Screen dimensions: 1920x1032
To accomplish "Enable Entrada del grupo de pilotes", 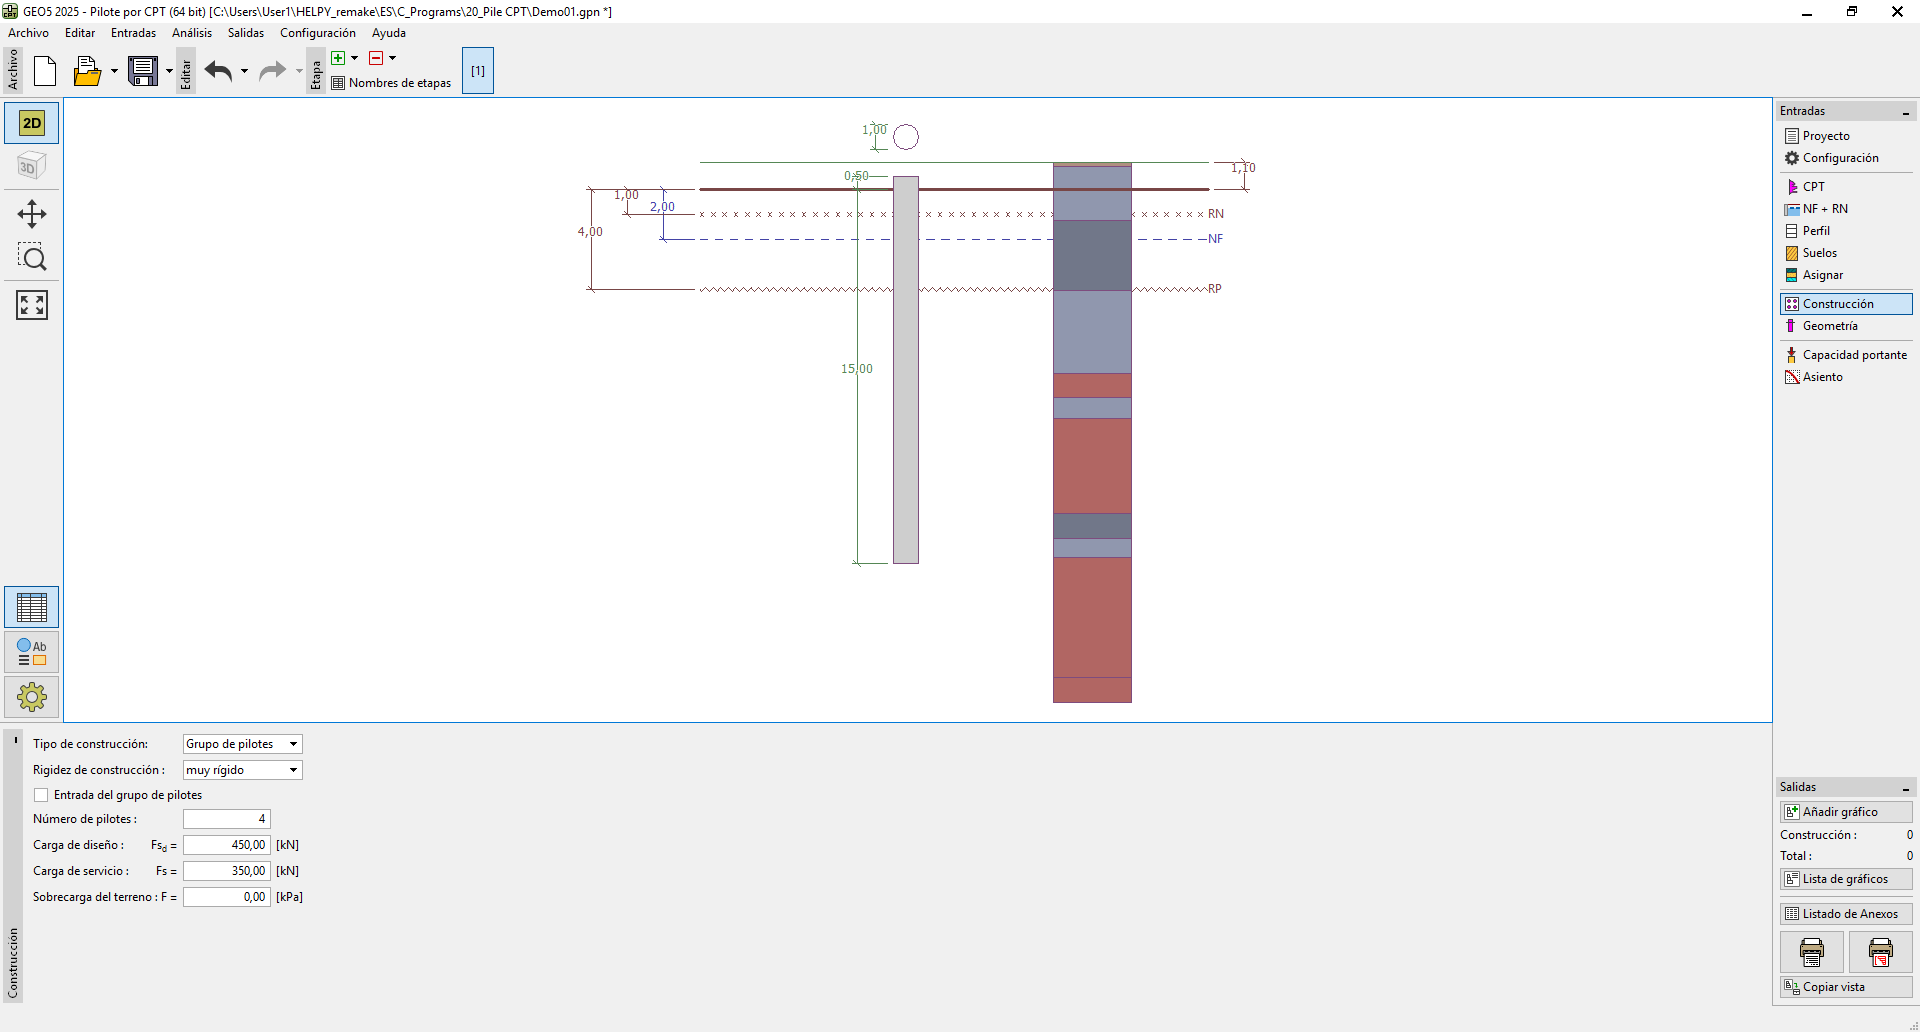I will [41, 795].
